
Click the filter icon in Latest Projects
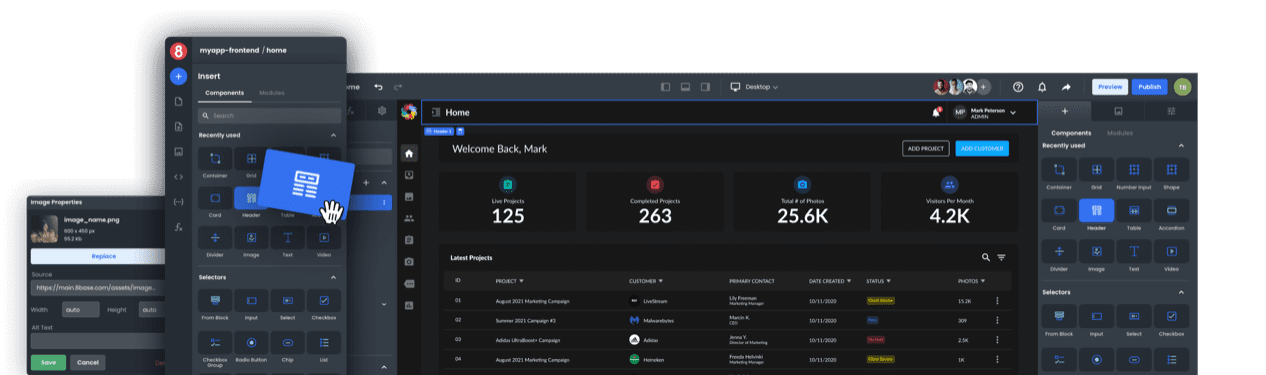[1001, 257]
